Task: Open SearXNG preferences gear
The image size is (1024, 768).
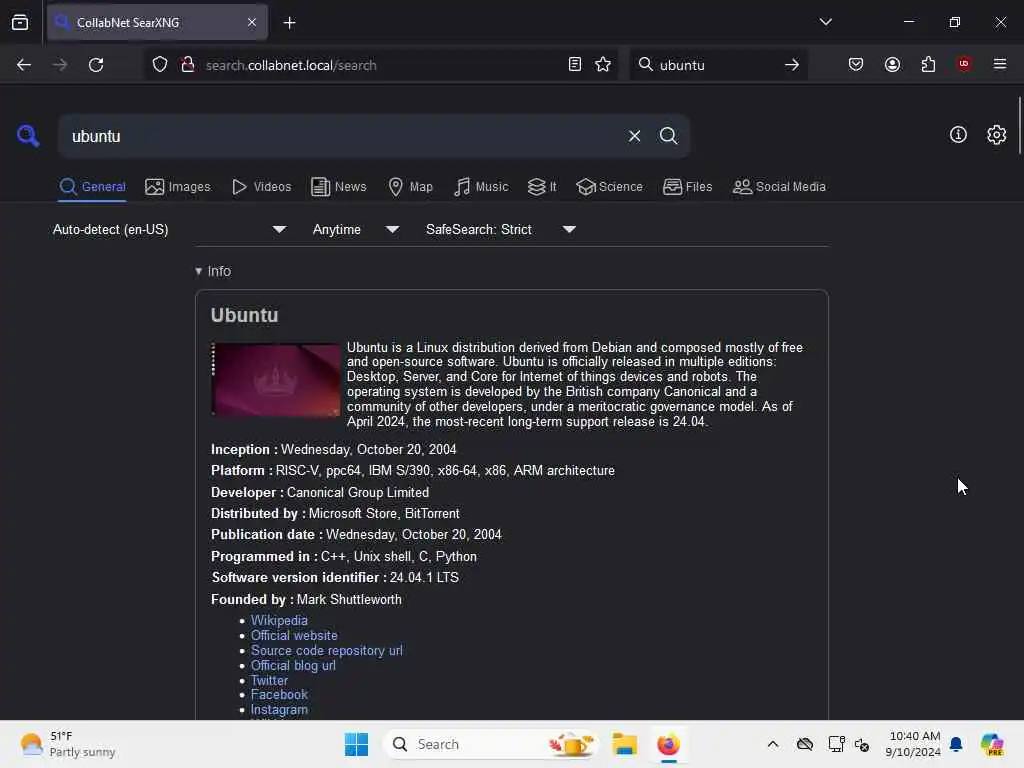Action: point(996,135)
